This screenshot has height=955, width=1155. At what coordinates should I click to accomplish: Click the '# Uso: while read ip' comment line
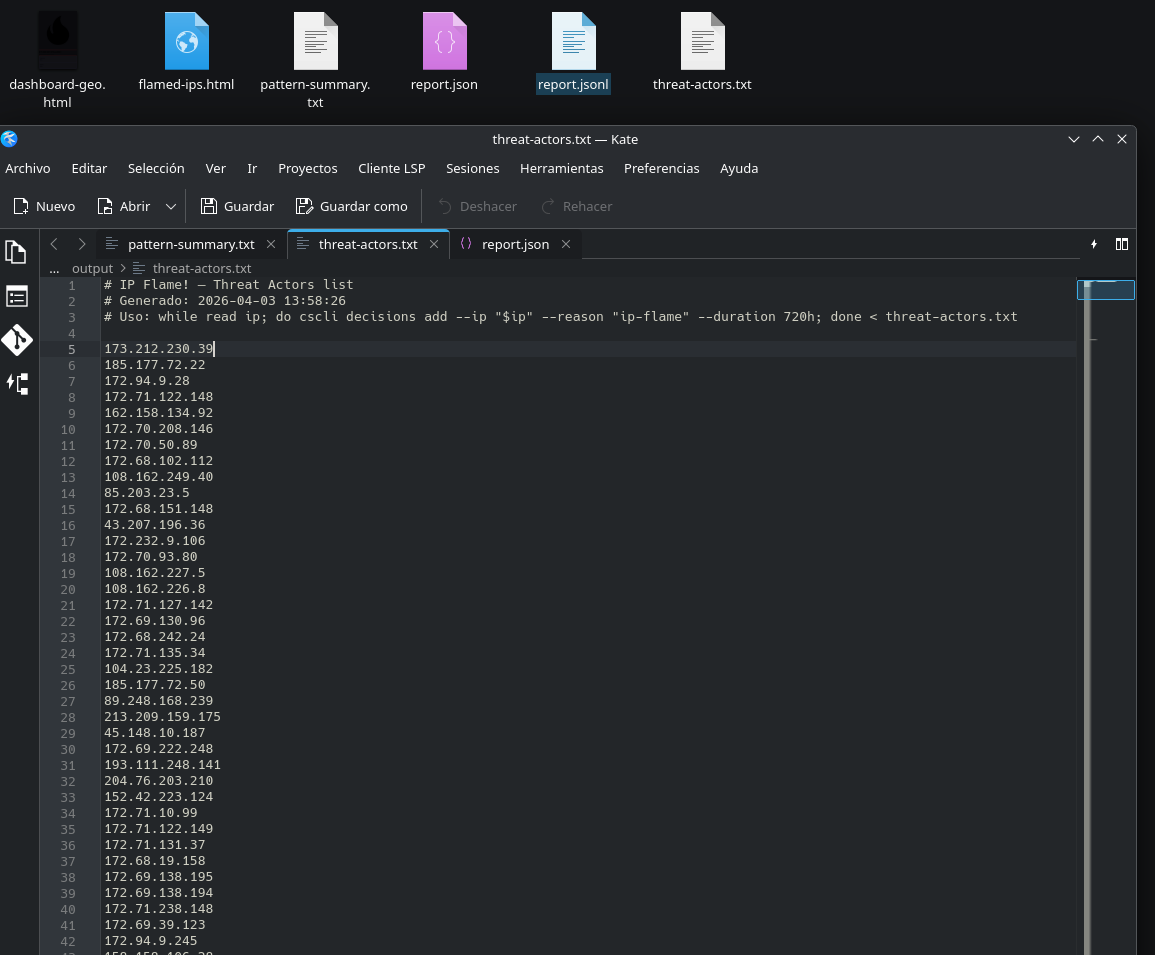coord(561,317)
